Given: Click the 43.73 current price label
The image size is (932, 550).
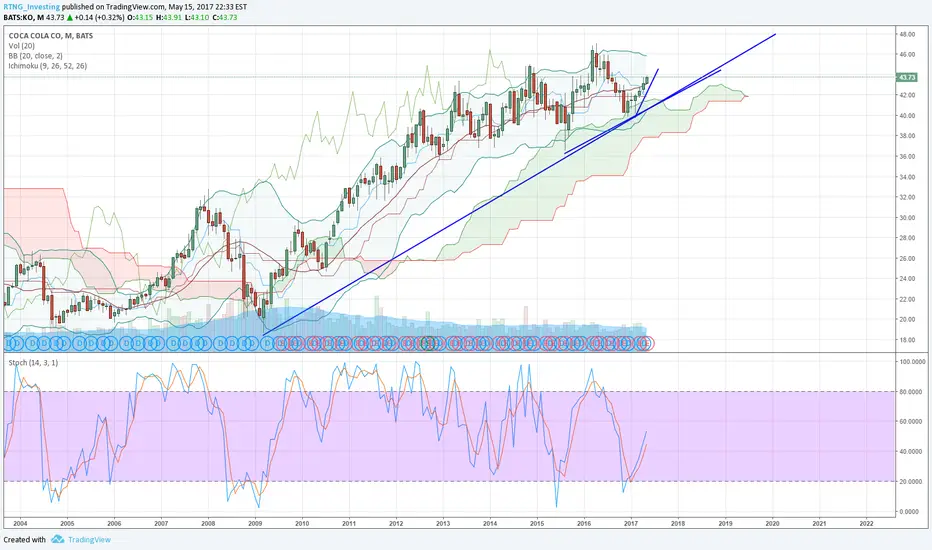Looking at the screenshot, I should point(907,77).
